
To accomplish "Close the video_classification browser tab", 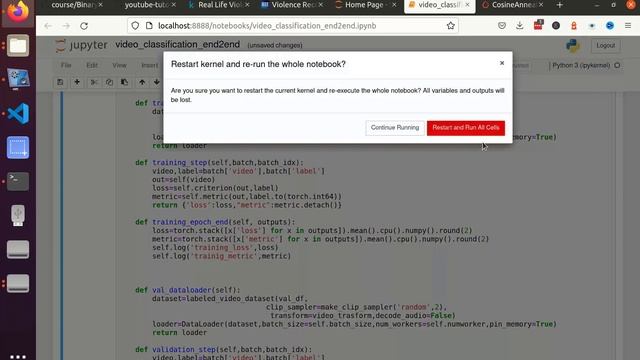I will [x=467, y=5].
